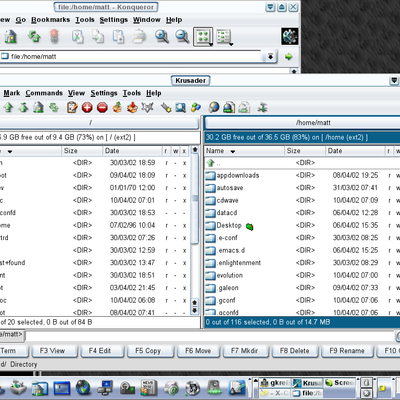
Task: Click the copy icon in Konqueror toolbar
Action: 98,37
